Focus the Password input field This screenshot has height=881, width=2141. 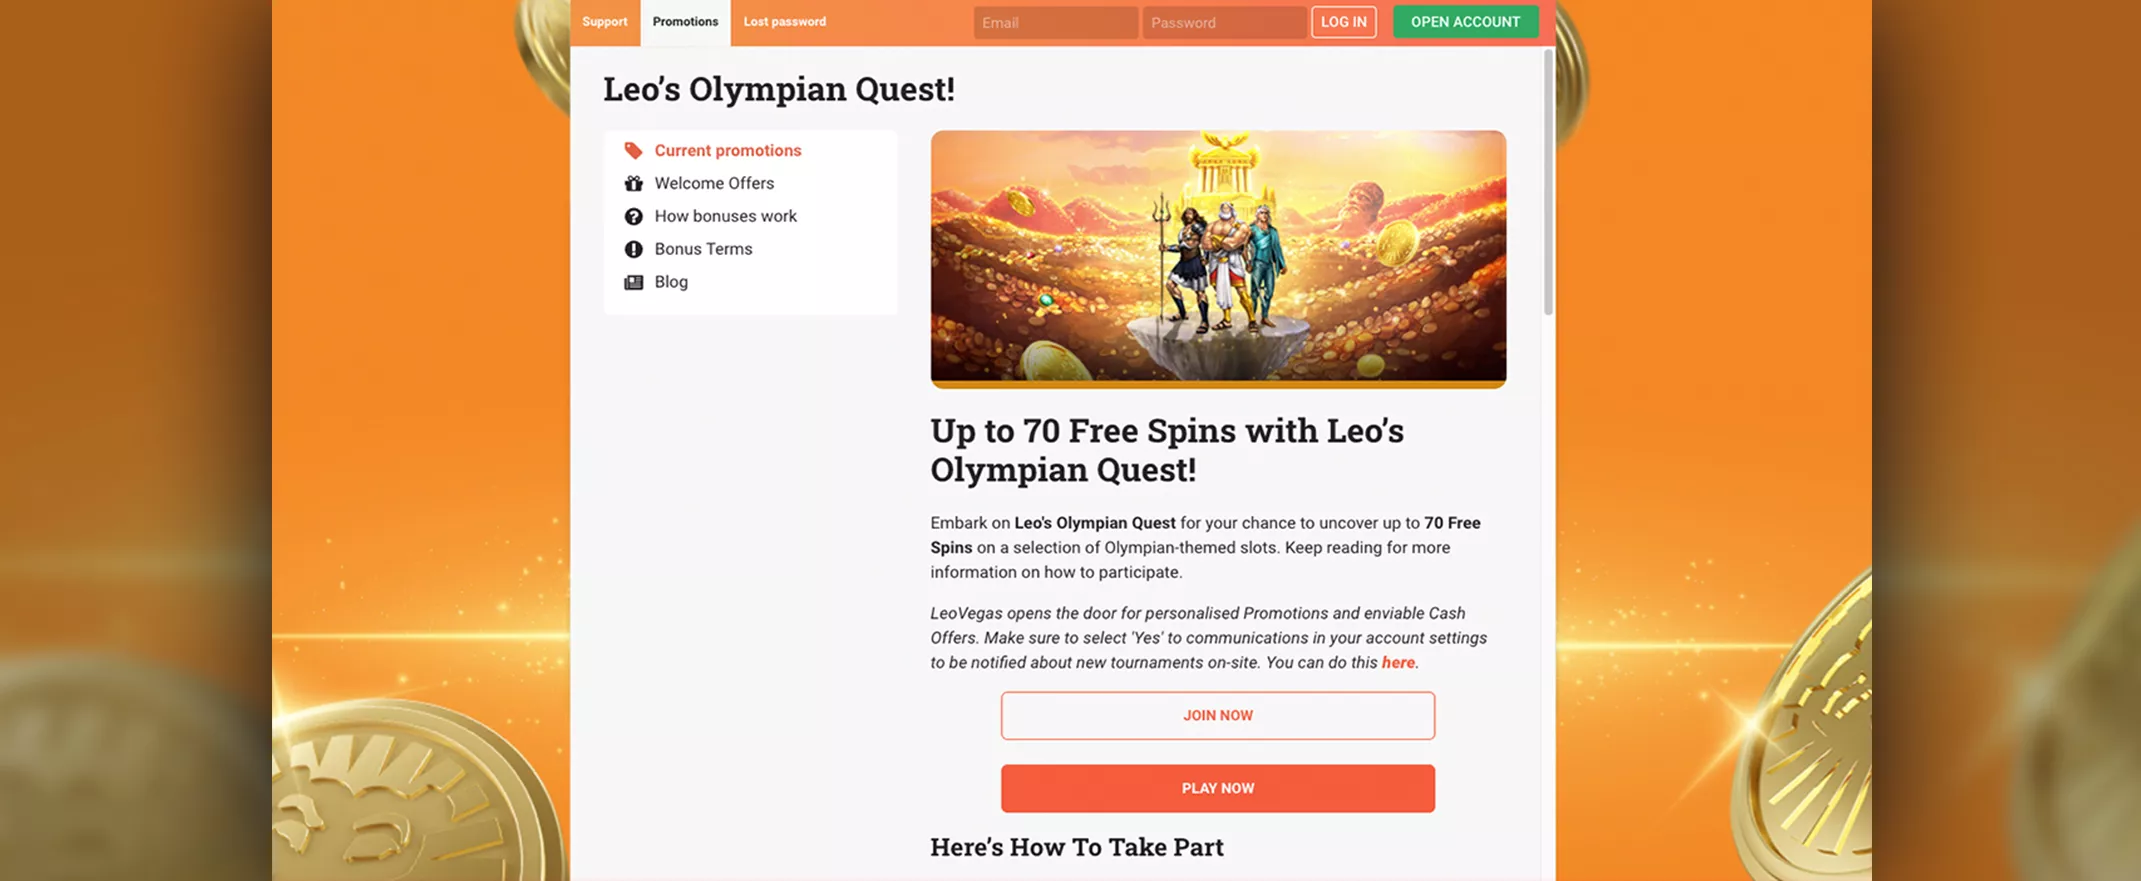[1224, 22]
